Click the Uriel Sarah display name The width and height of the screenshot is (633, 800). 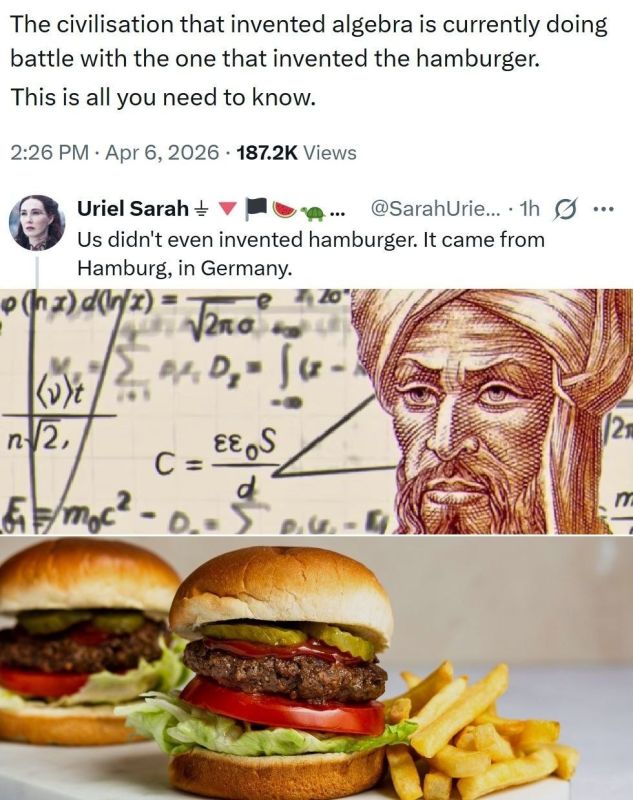click(133, 208)
